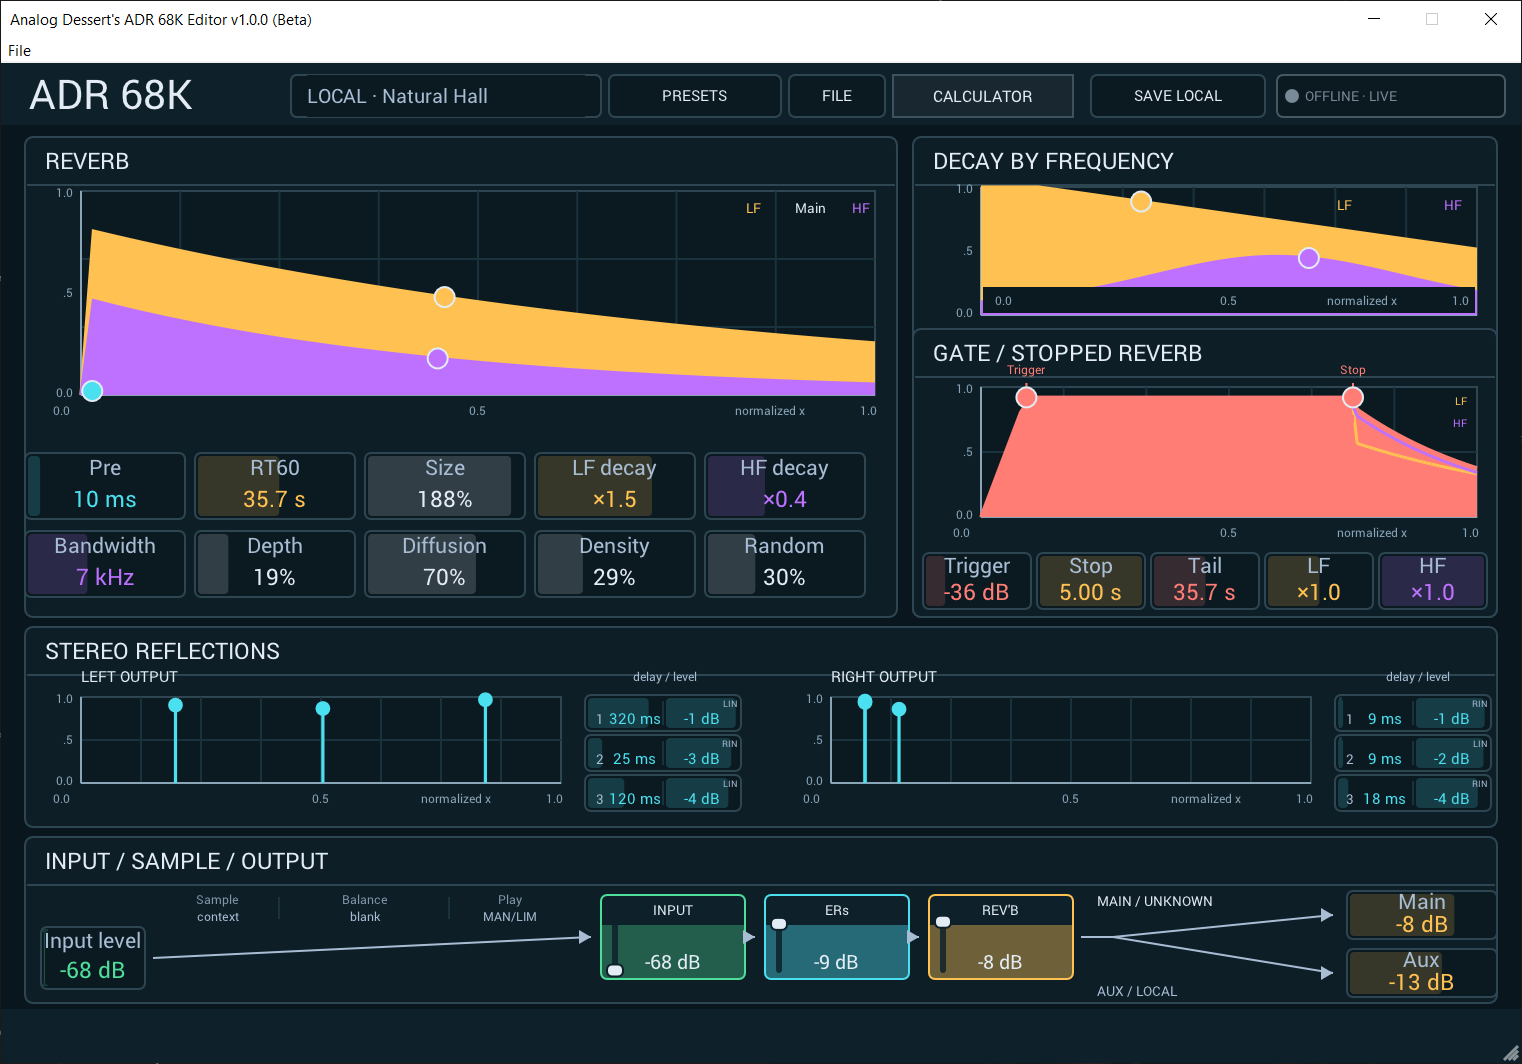Click the LOCAL · Natural Hall preset name field
Screen dimensions: 1522x1064
(445, 96)
